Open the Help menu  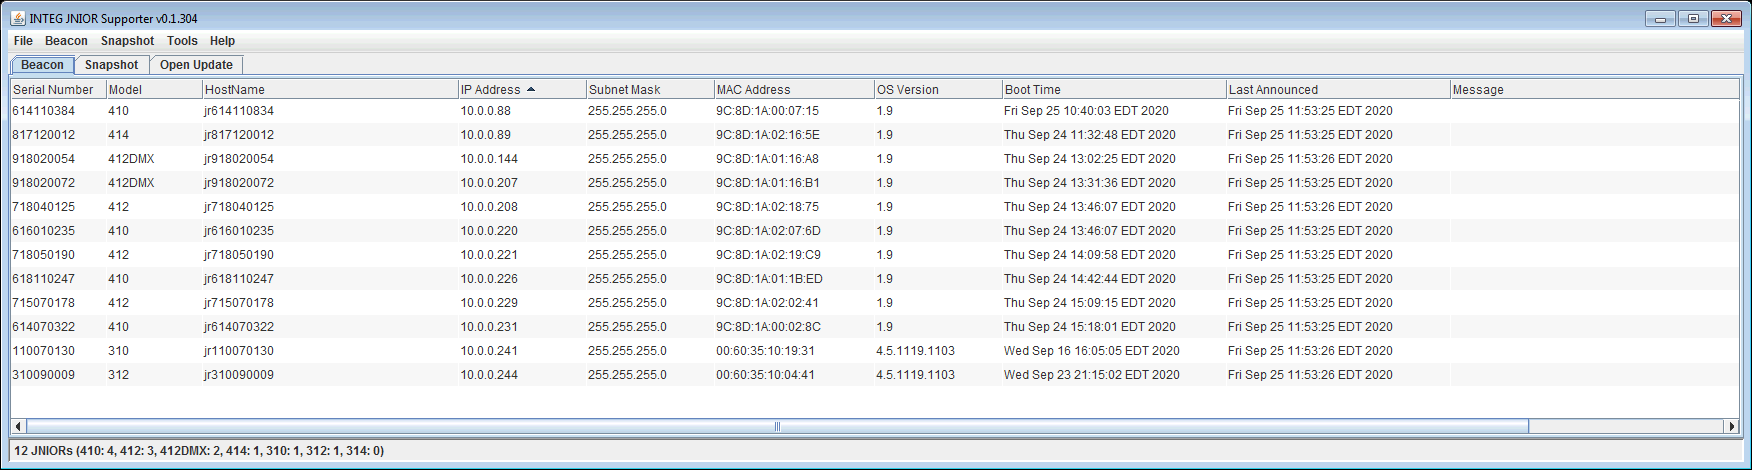222,41
